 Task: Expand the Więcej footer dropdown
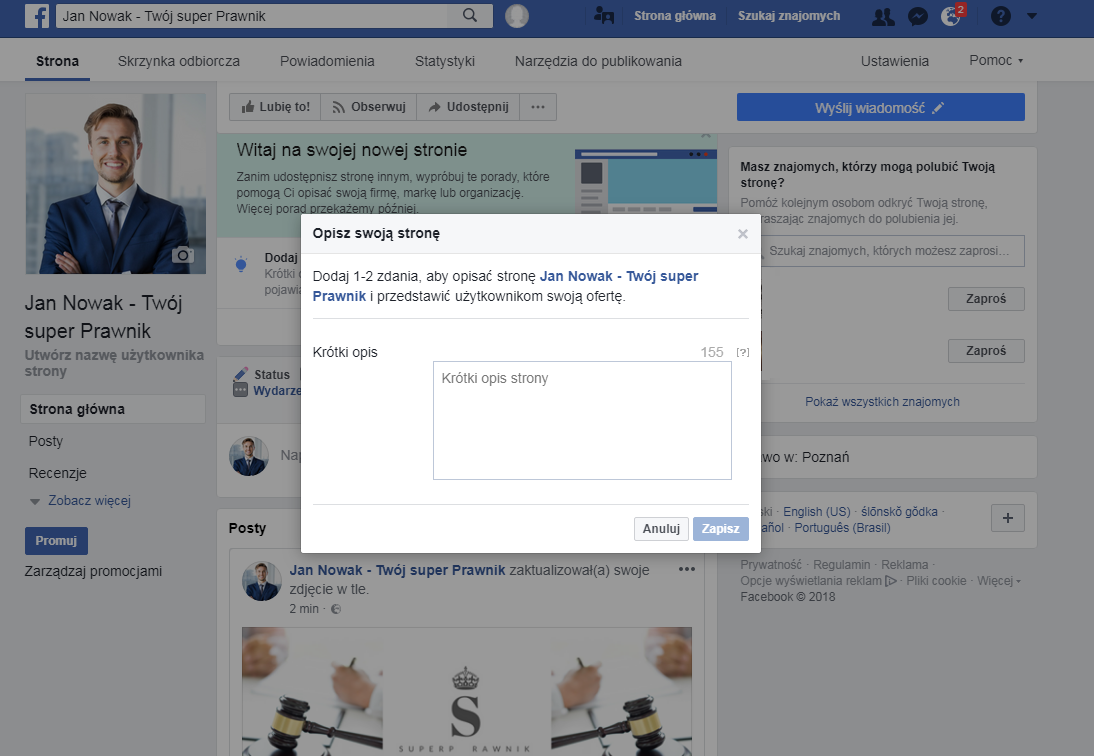(x=998, y=581)
